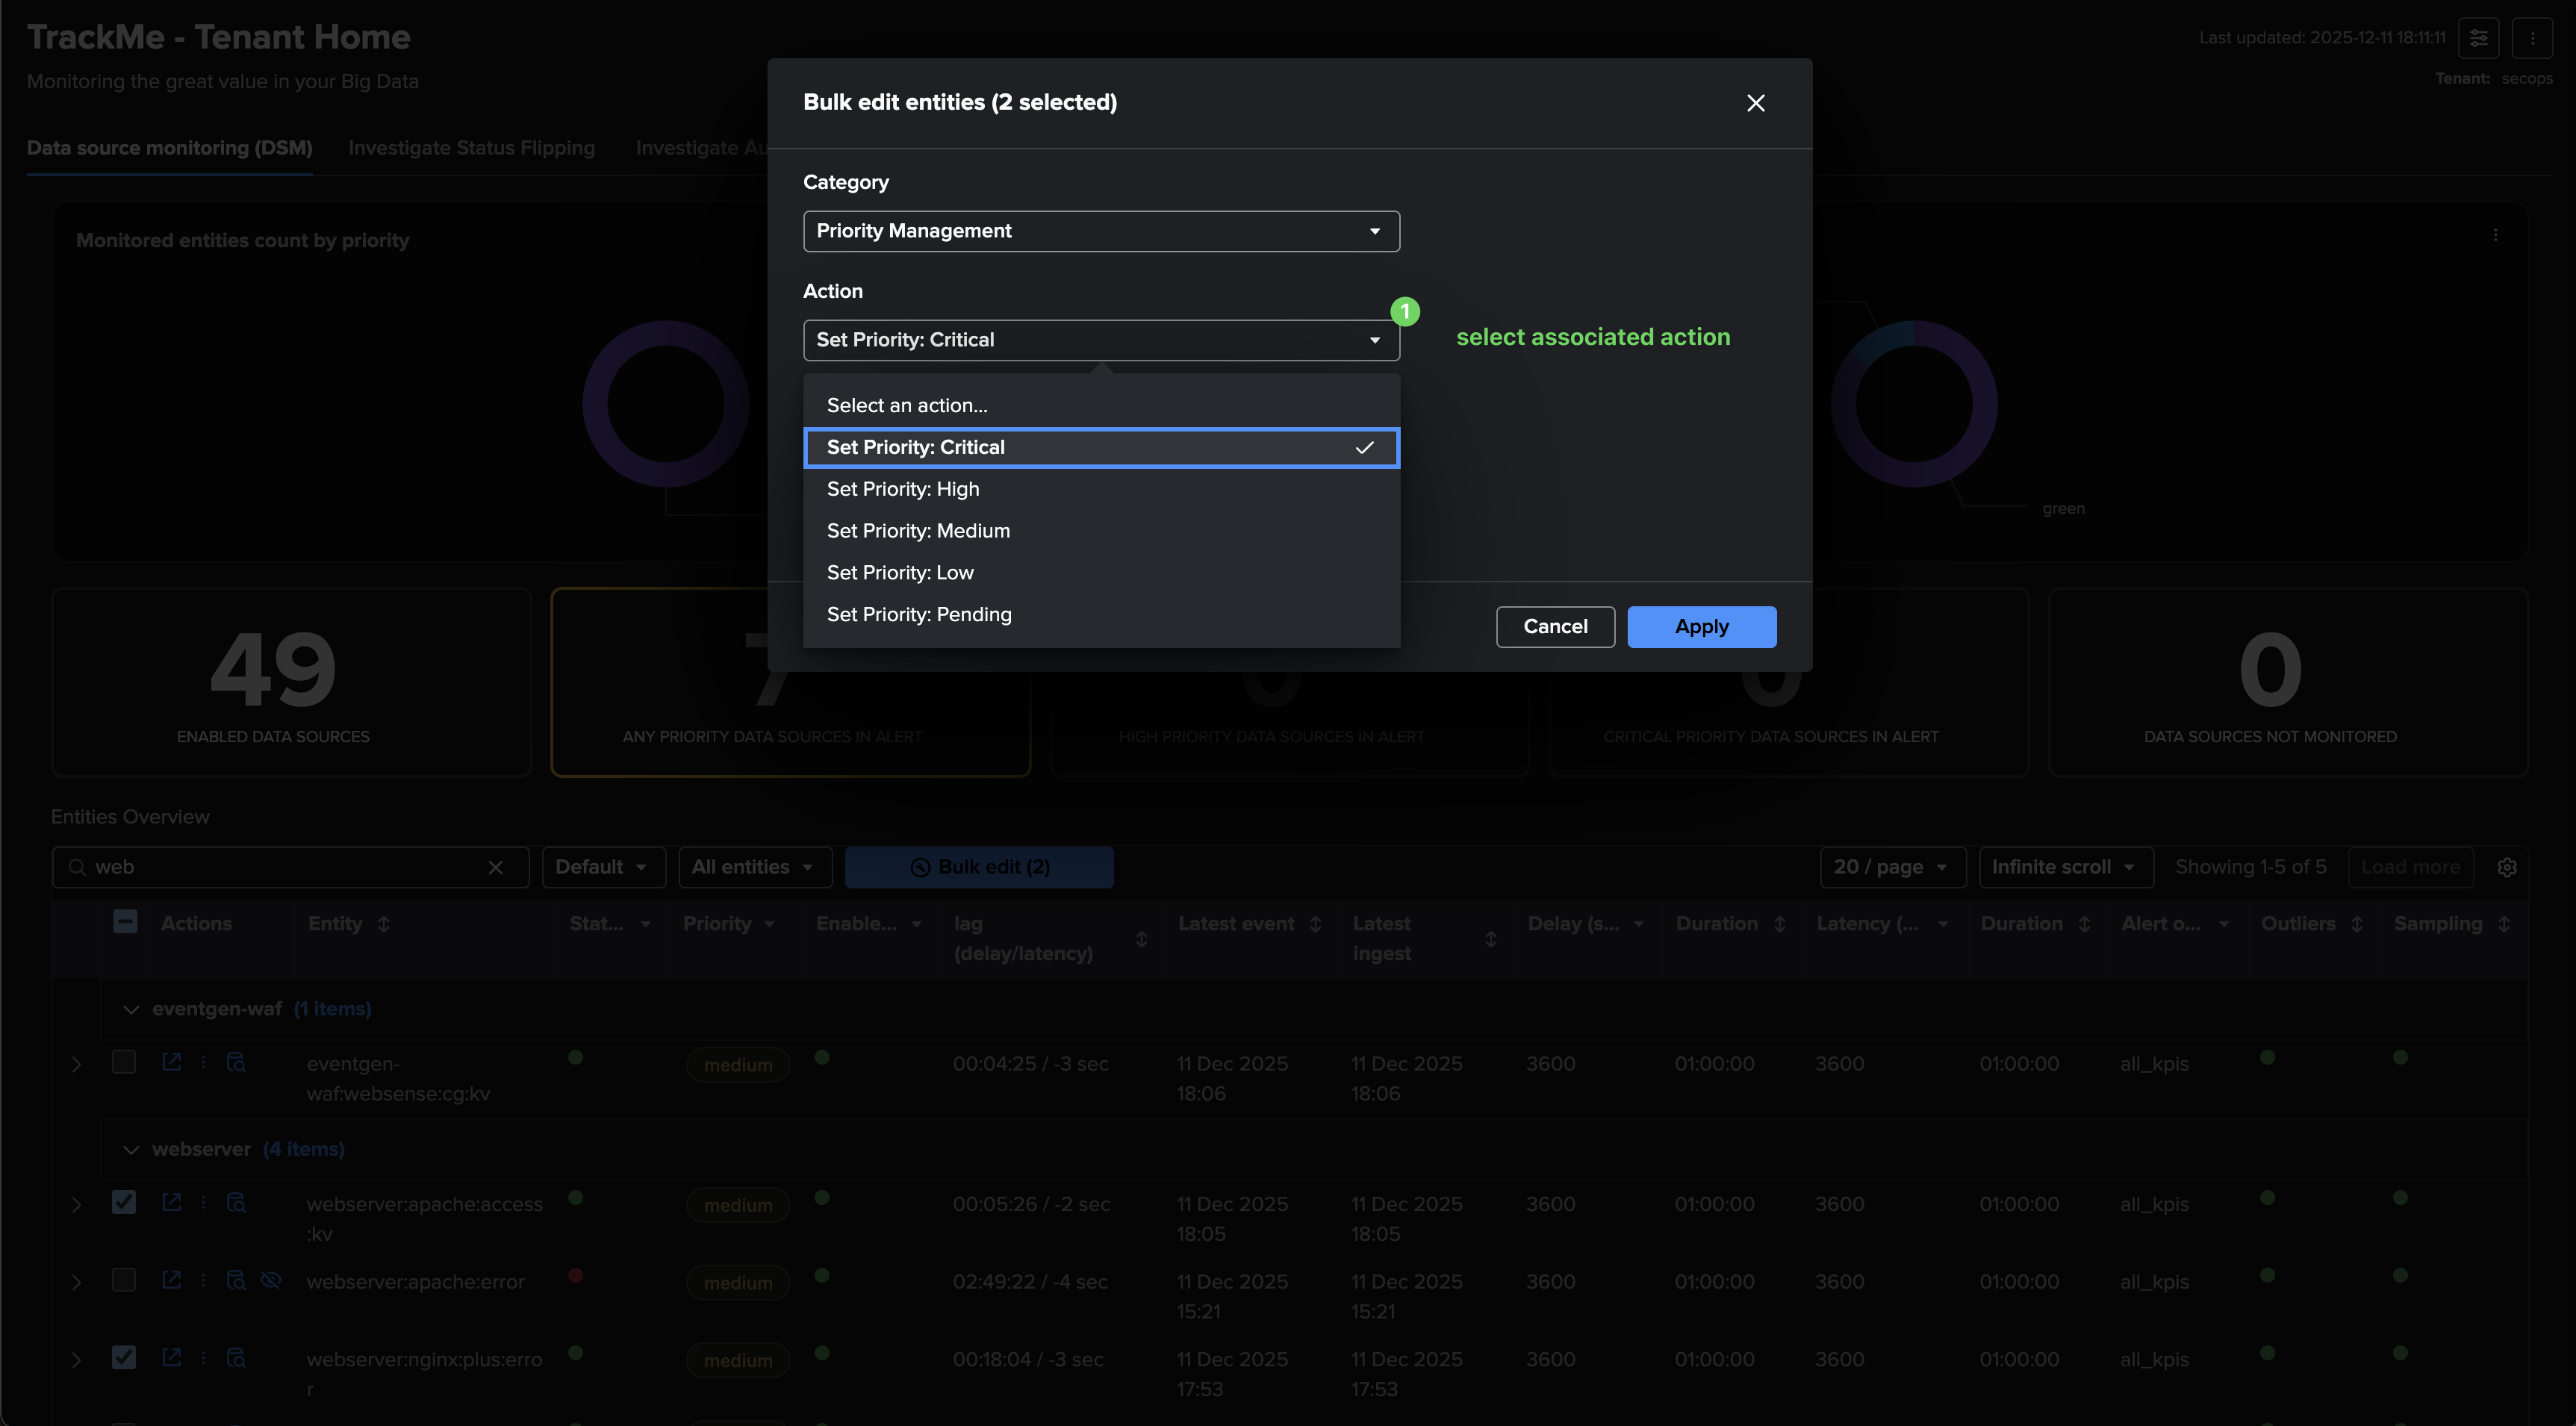Collapse the webserver group chevron
The height and width of the screenshot is (1426, 2576).
click(131, 1150)
